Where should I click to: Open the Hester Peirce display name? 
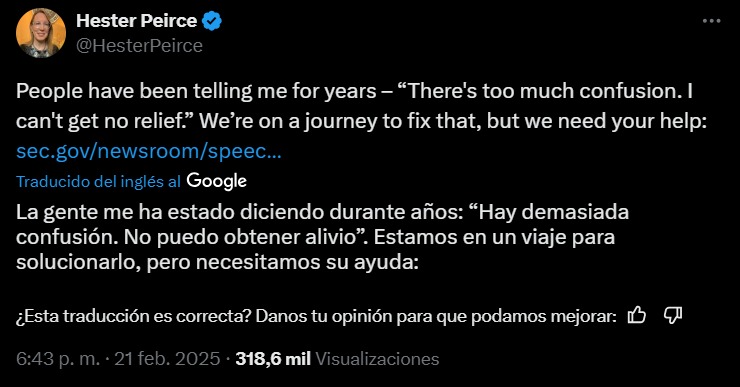click(136, 21)
